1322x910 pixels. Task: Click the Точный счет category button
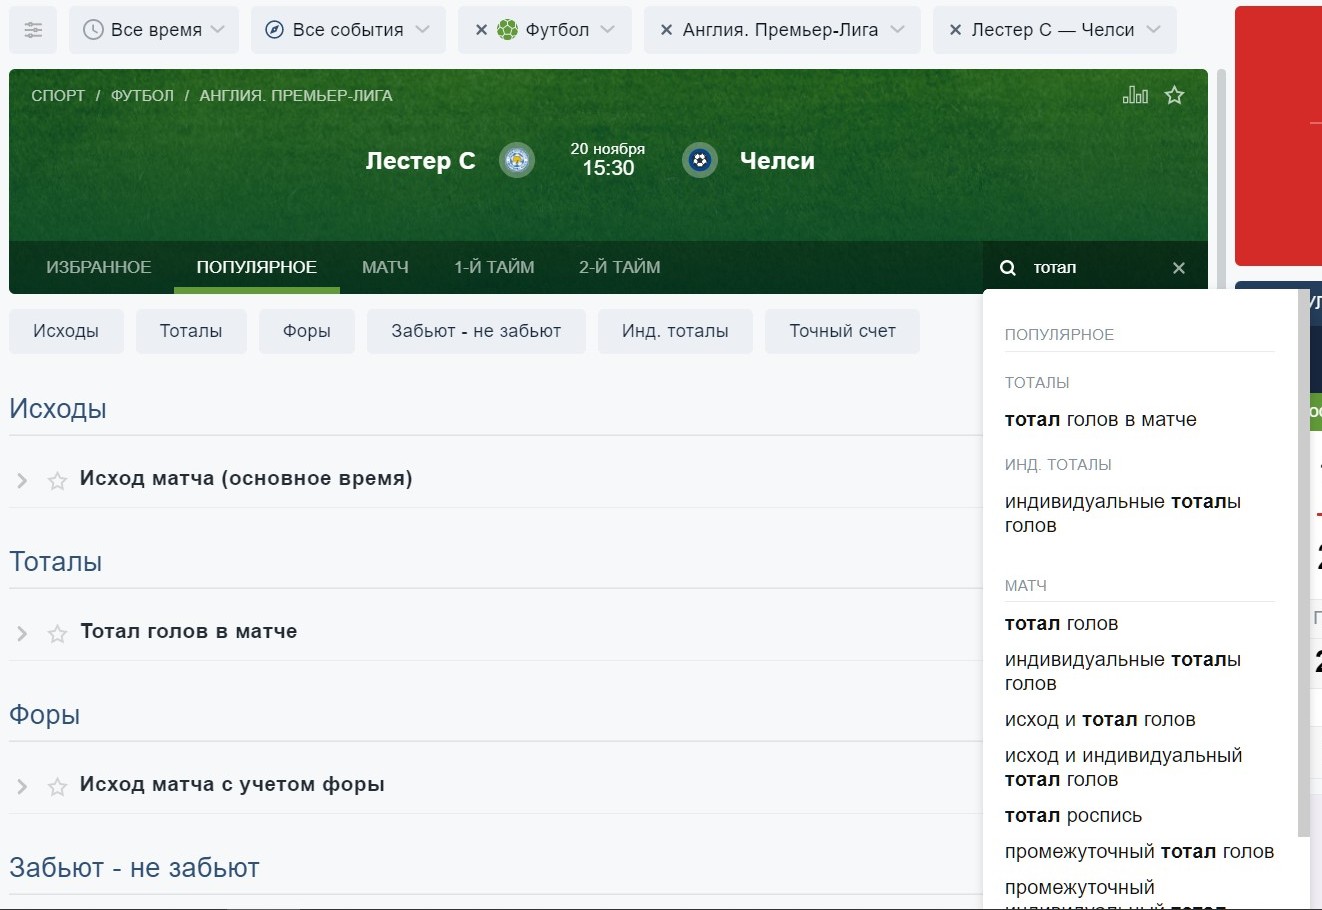[843, 331]
